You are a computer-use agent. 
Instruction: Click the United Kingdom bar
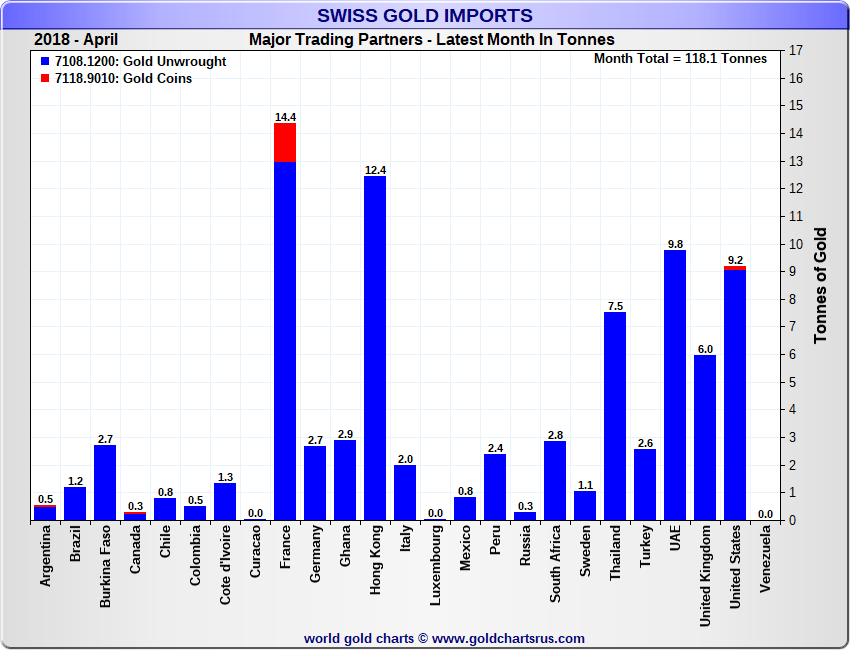pyautogui.click(x=705, y=437)
